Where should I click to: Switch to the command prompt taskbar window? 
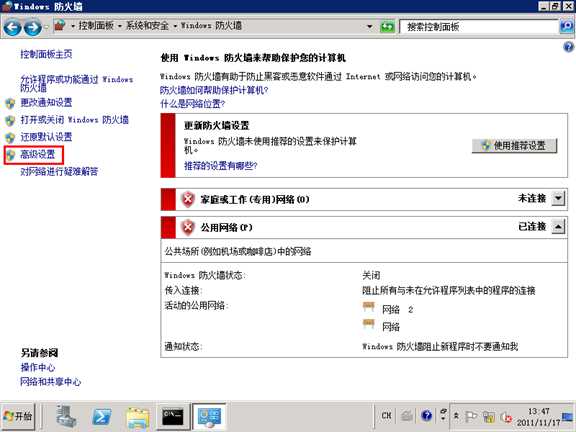pos(173,417)
